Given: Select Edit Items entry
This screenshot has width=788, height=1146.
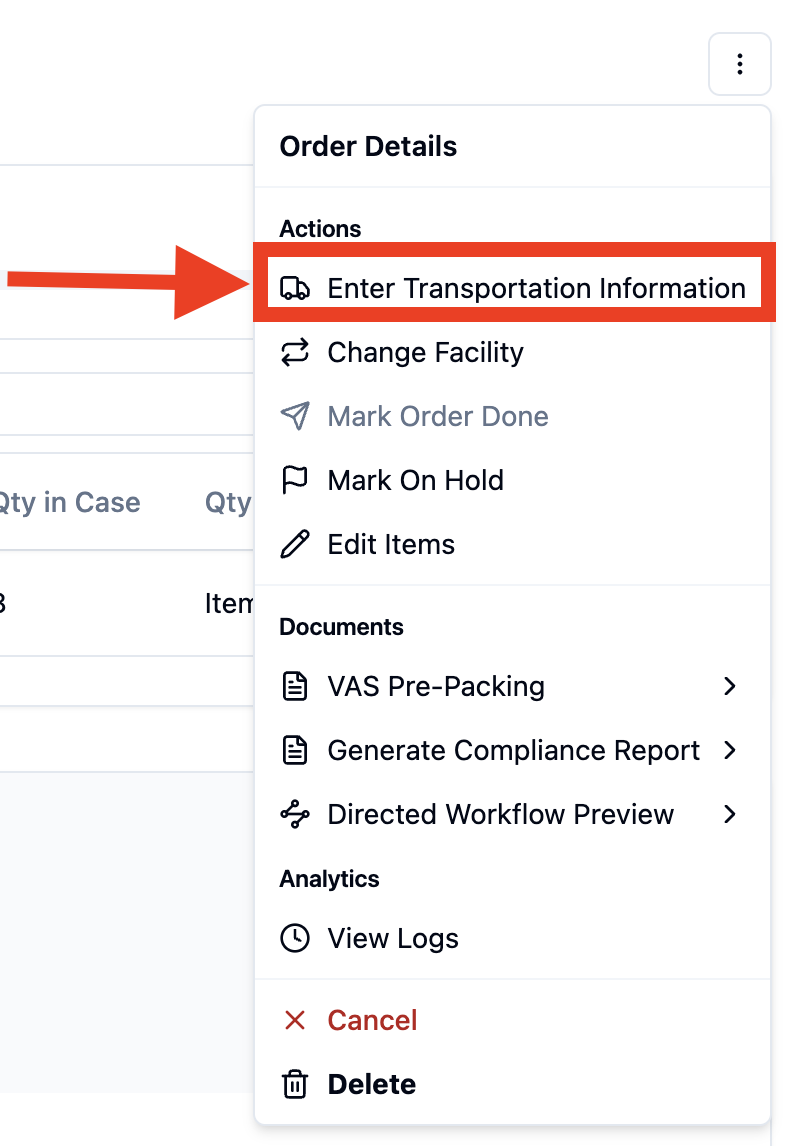Looking at the screenshot, I should (391, 544).
